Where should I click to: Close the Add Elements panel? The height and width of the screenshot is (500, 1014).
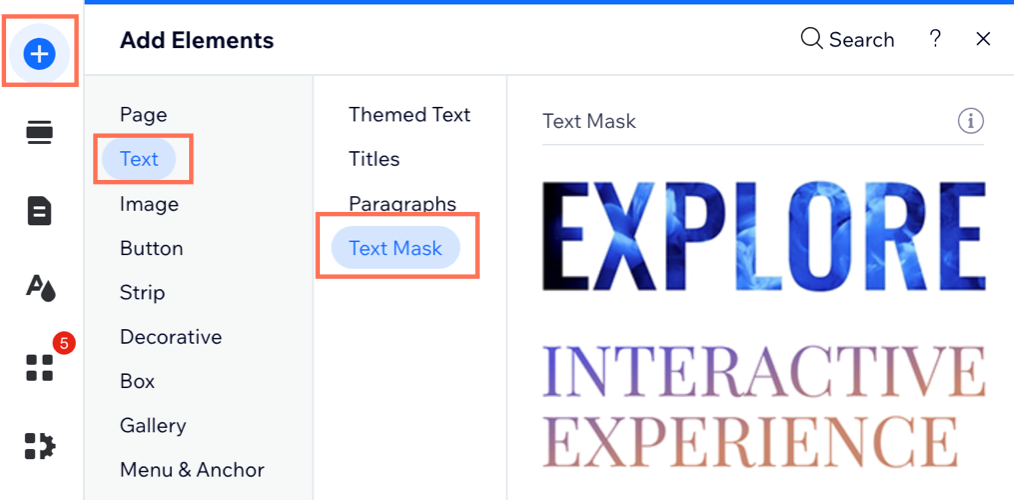pos(983,39)
